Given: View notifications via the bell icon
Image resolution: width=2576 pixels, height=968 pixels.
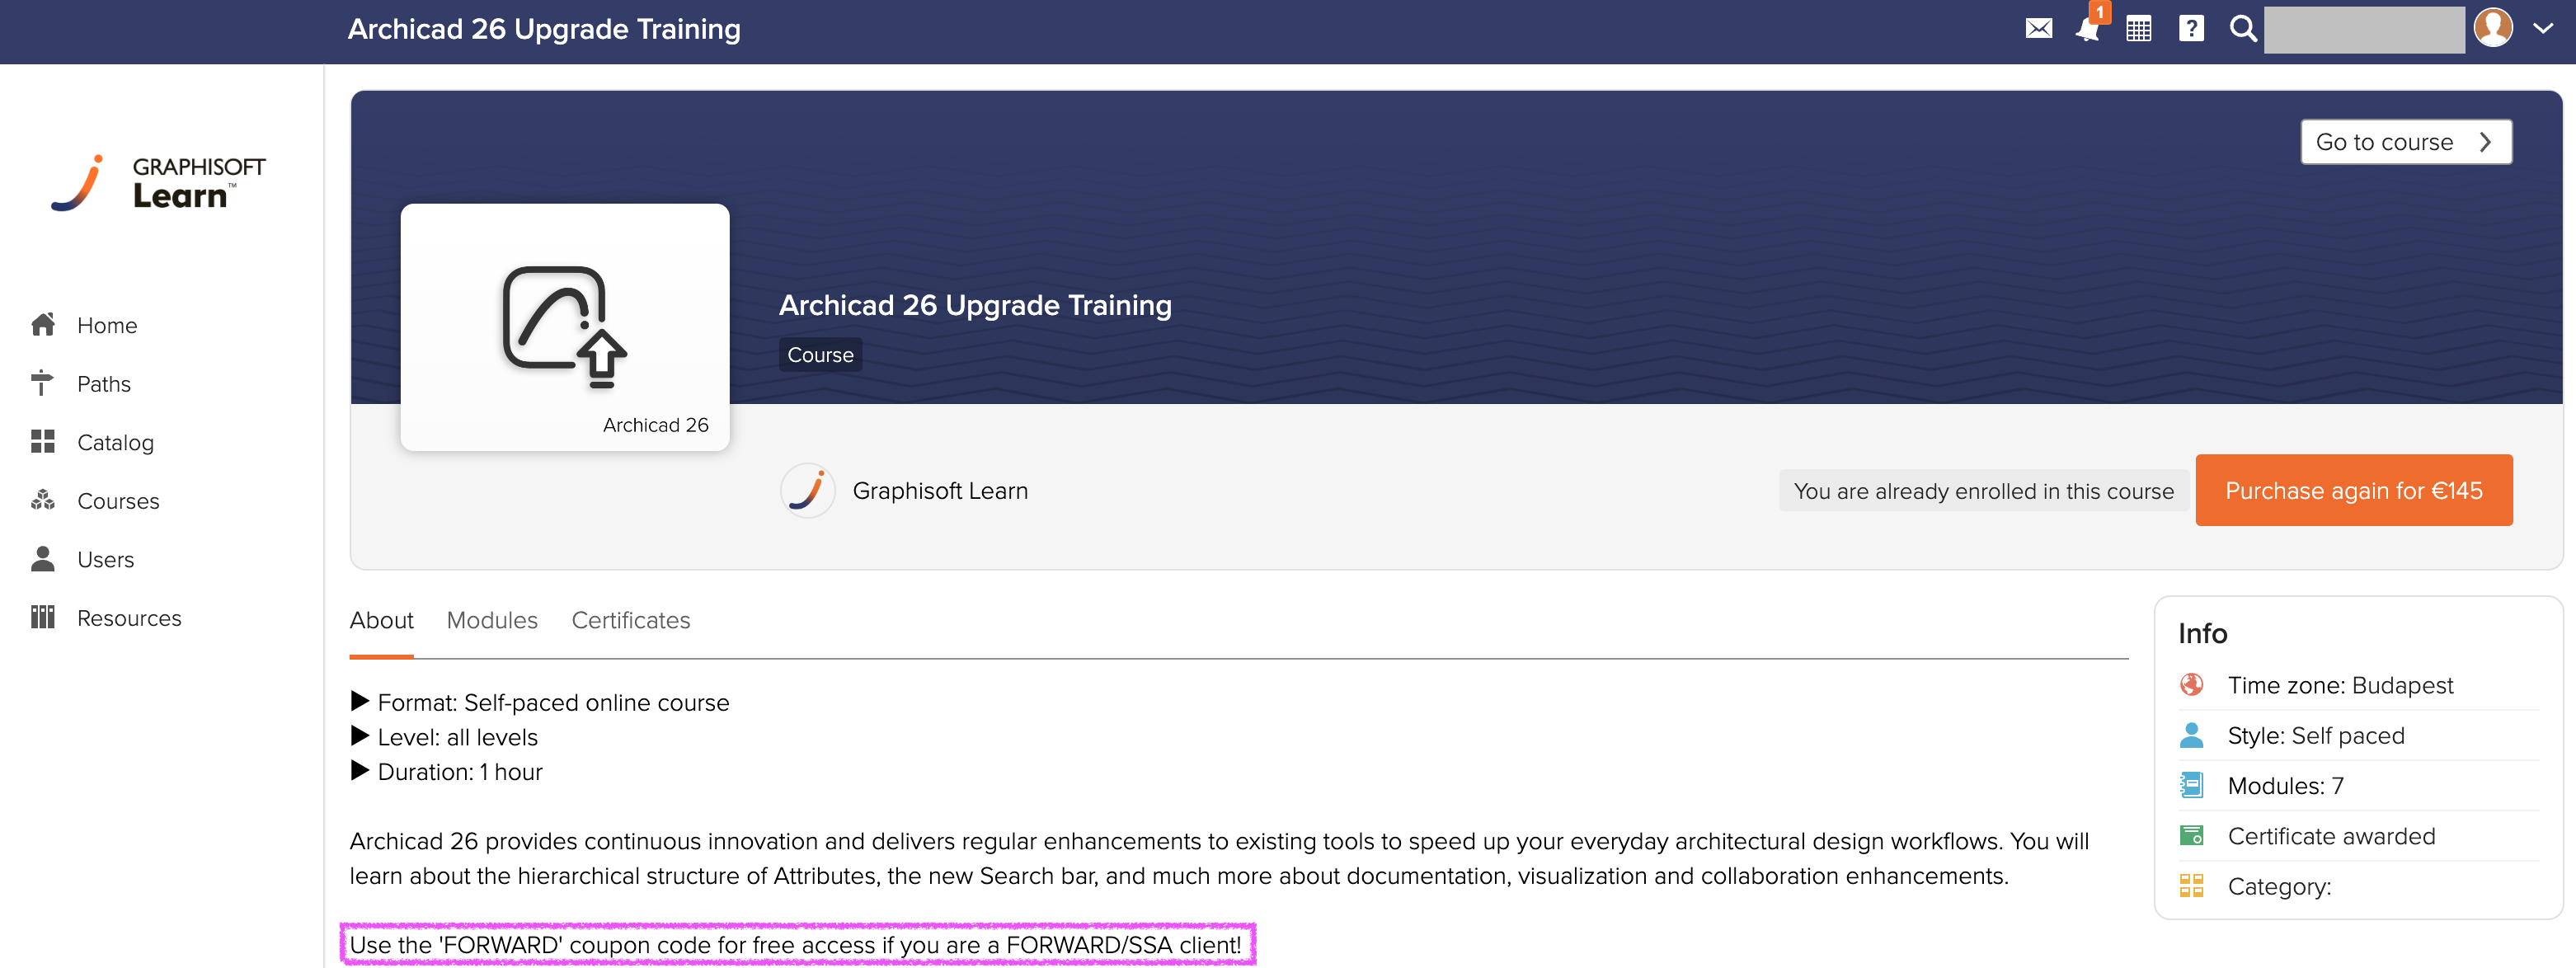Looking at the screenshot, I should click(2088, 31).
